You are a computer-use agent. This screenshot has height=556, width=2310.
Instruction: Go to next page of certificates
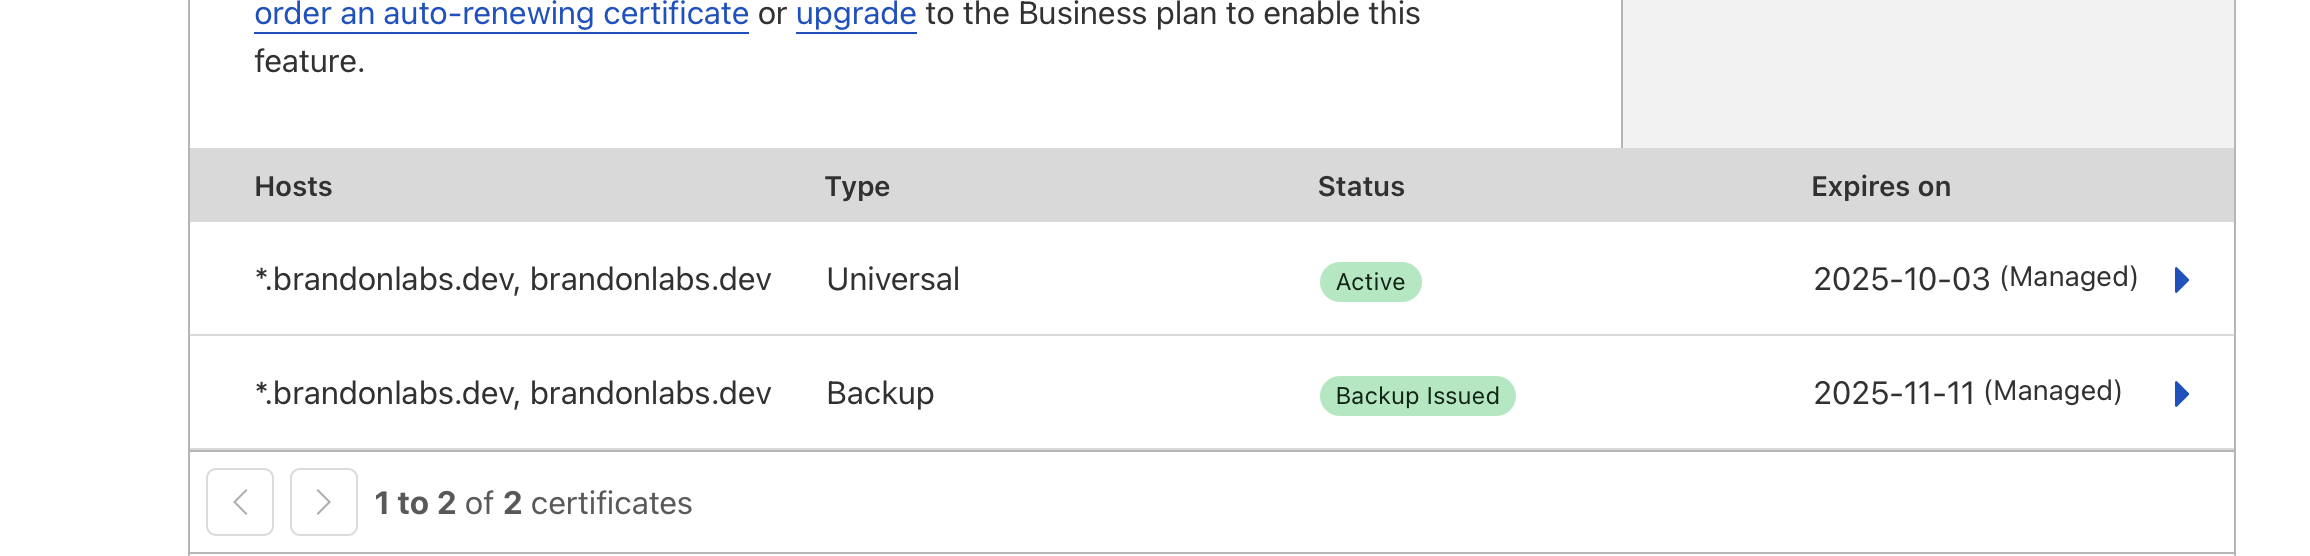(323, 502)
